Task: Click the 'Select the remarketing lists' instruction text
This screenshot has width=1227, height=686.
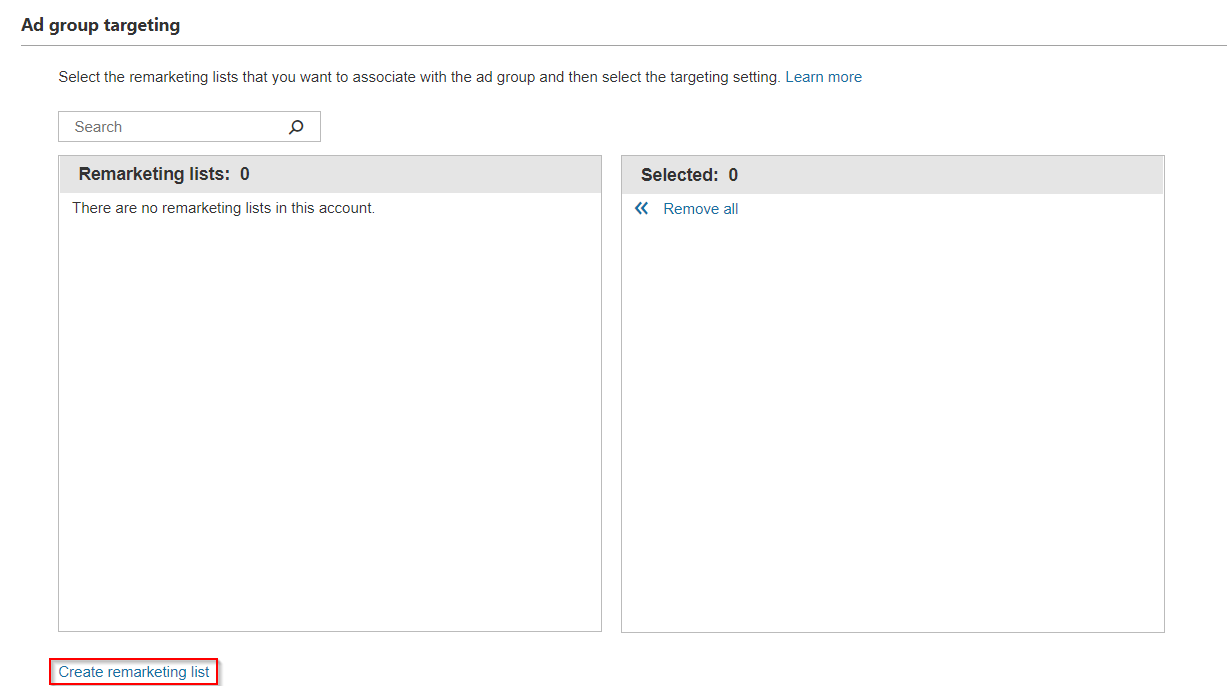Action: click(300, 77)
